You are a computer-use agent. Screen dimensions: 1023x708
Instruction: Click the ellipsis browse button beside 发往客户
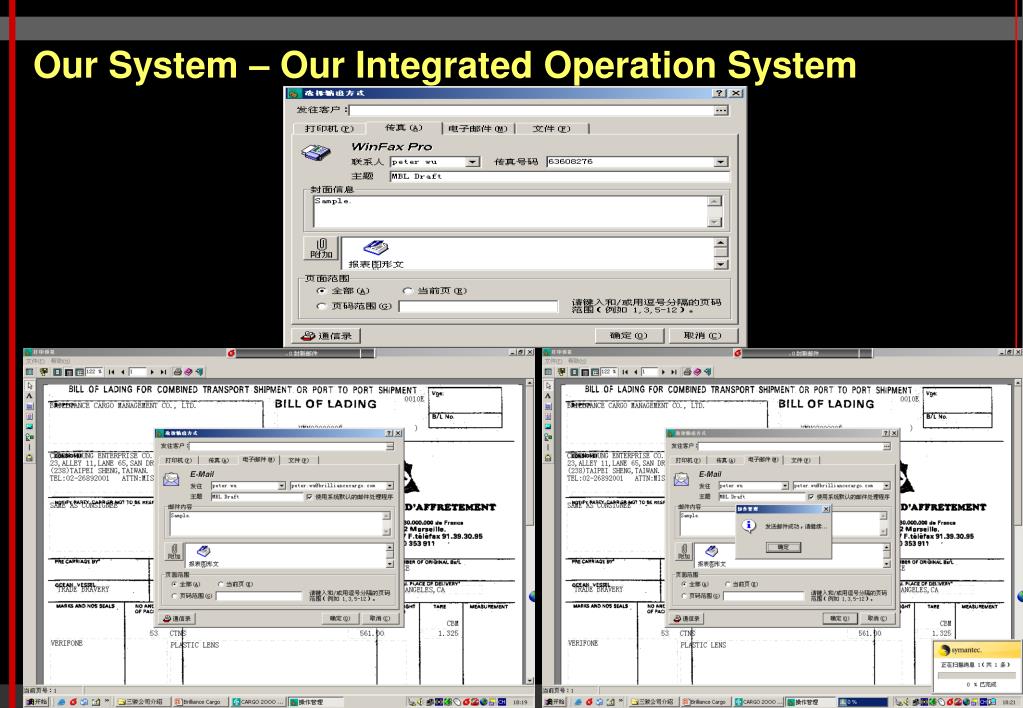point(720,110)
